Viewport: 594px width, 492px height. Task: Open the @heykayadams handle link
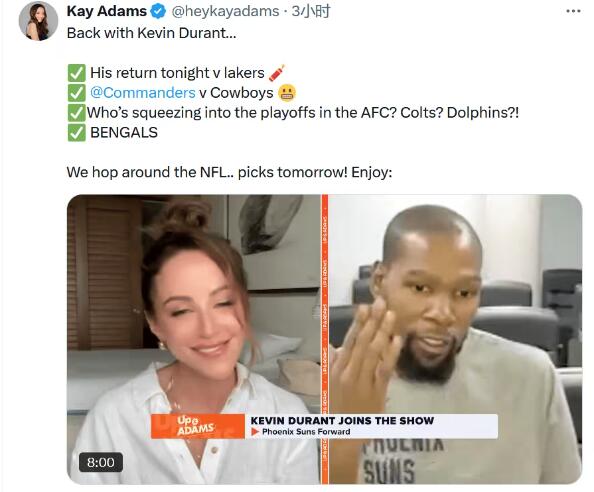point(225,11)
